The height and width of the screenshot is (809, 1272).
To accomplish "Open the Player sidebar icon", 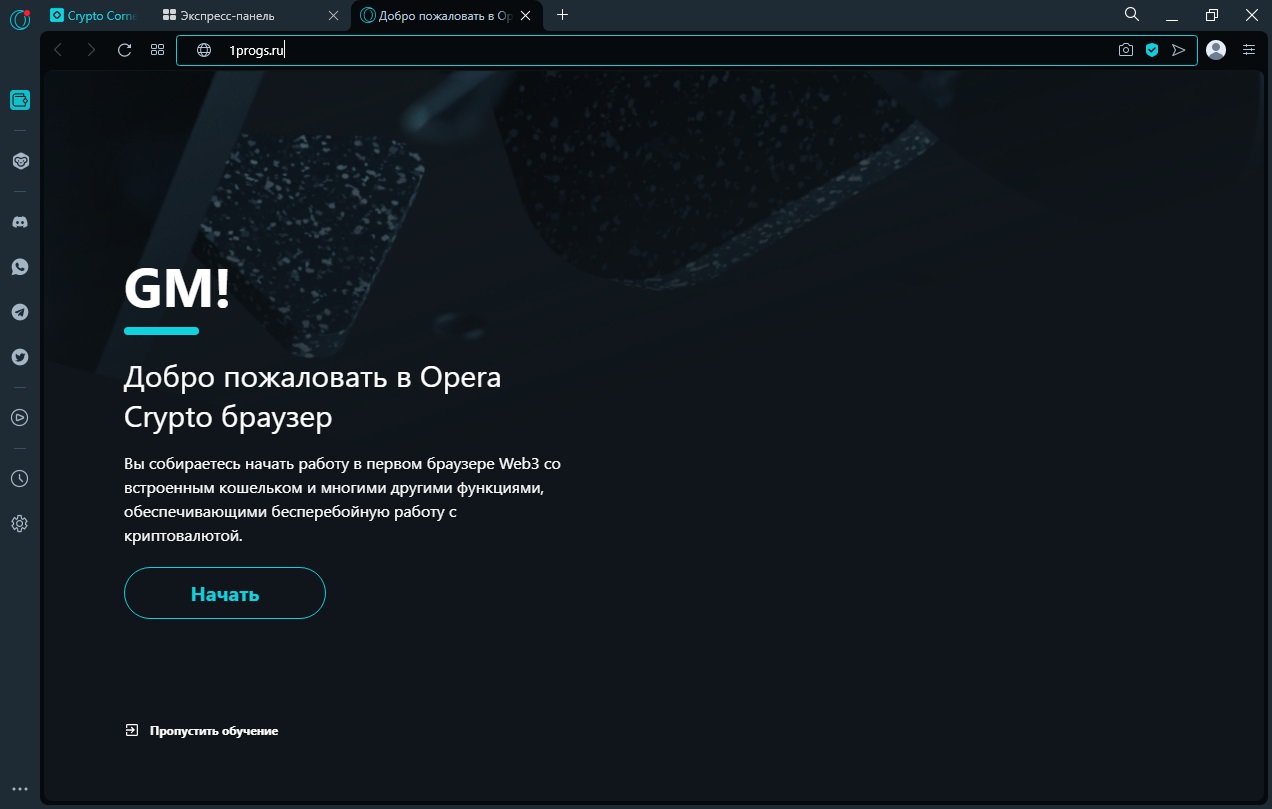I will (20, 418).
